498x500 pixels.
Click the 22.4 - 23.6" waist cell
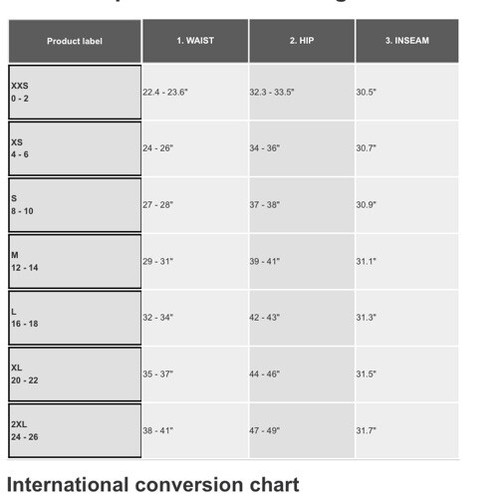point(195,92)
